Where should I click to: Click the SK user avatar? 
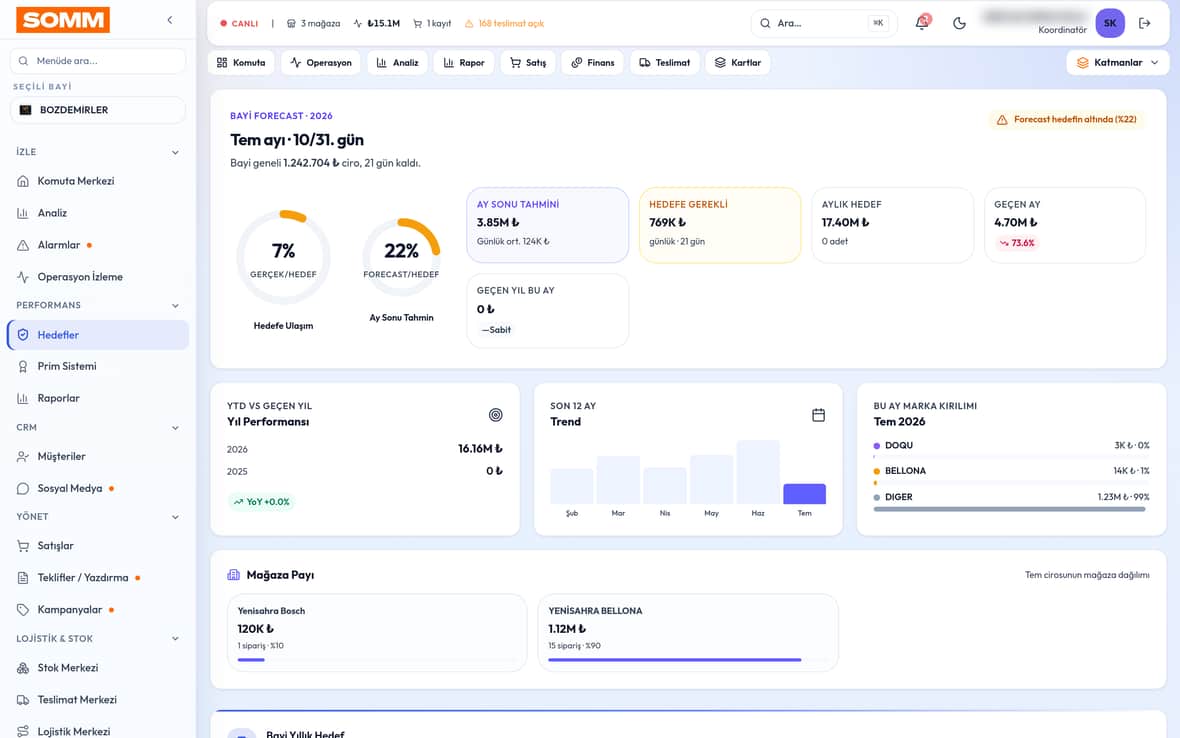(1110, 23)
